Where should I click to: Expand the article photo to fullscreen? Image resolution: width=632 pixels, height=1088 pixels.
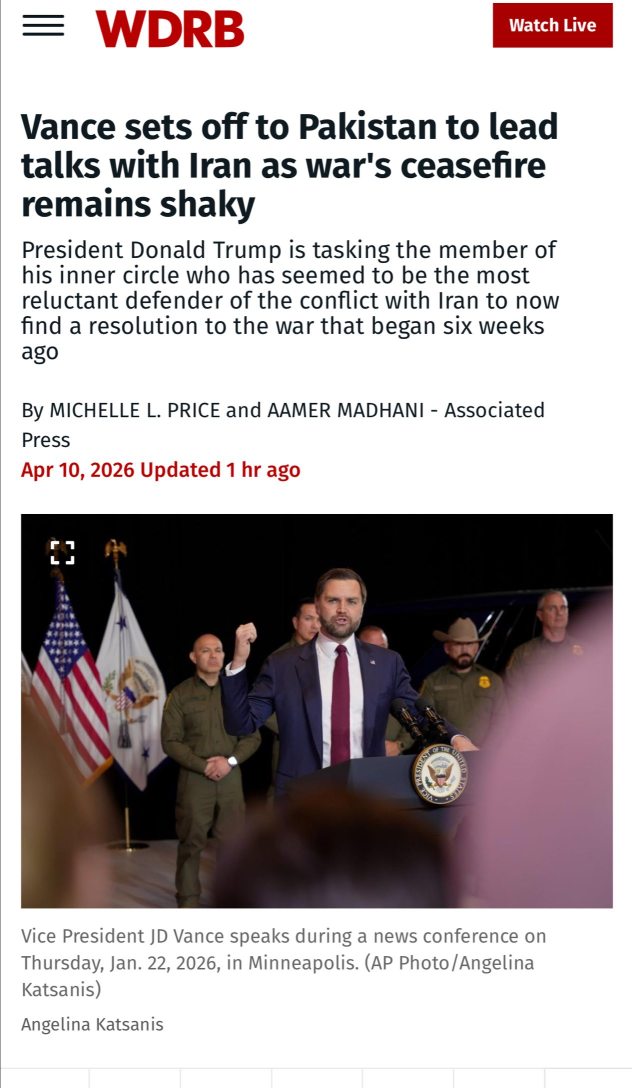[x=62, y=552]
